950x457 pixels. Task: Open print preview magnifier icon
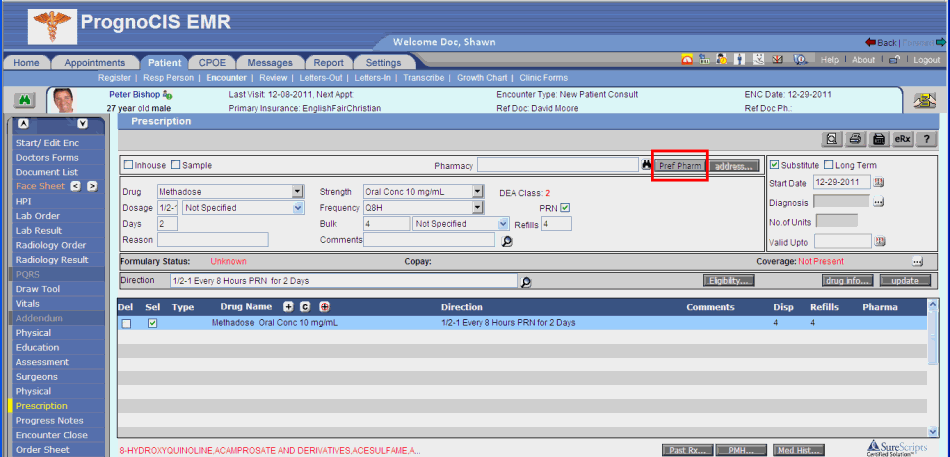coord(832,139)
